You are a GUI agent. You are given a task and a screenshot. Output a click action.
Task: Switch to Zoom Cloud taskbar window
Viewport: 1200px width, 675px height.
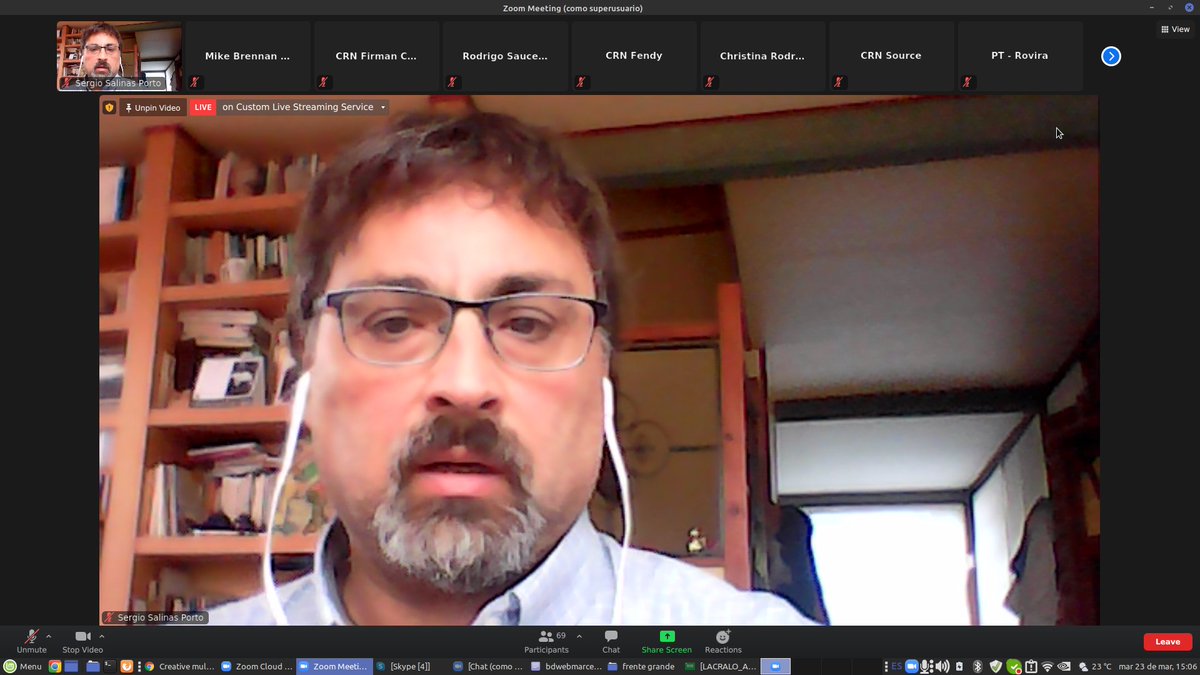point(256,666)
